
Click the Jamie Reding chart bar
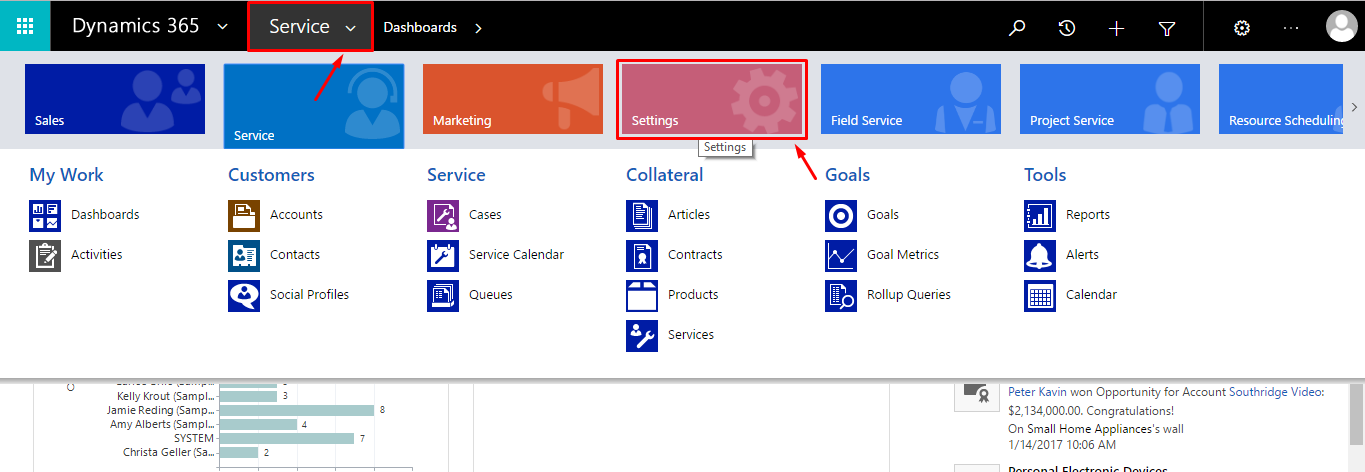(296, 410)
